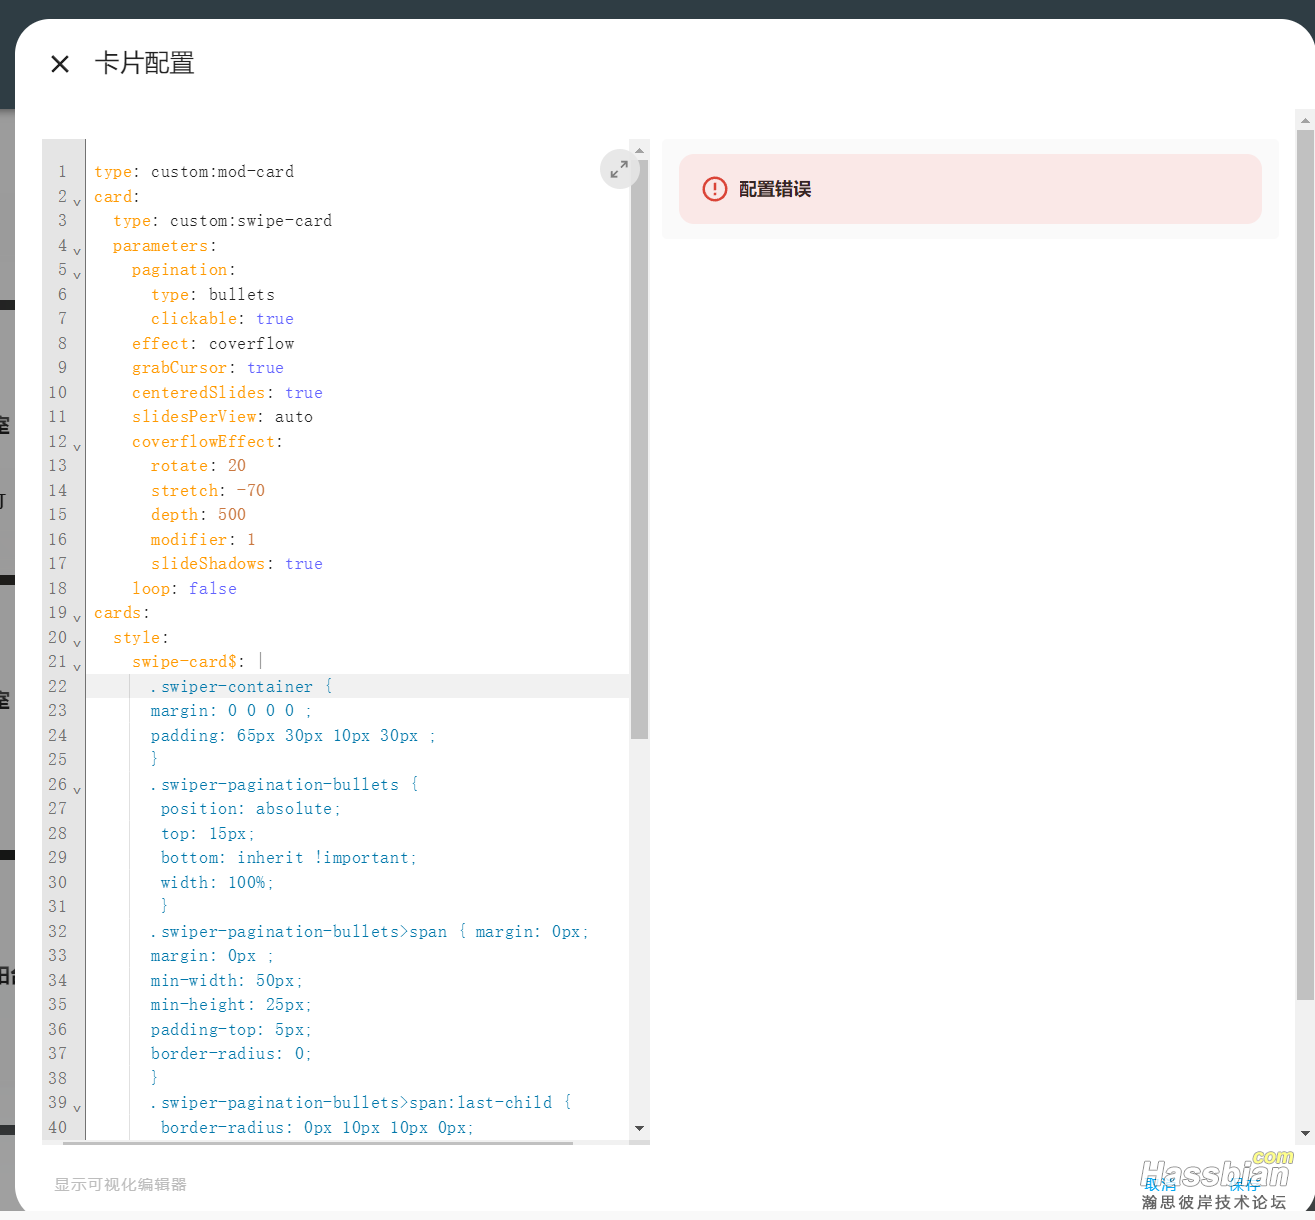Click the 'type: bullets' line
Viewport: 1315px width, 1220px height.
tap(213, 295)
